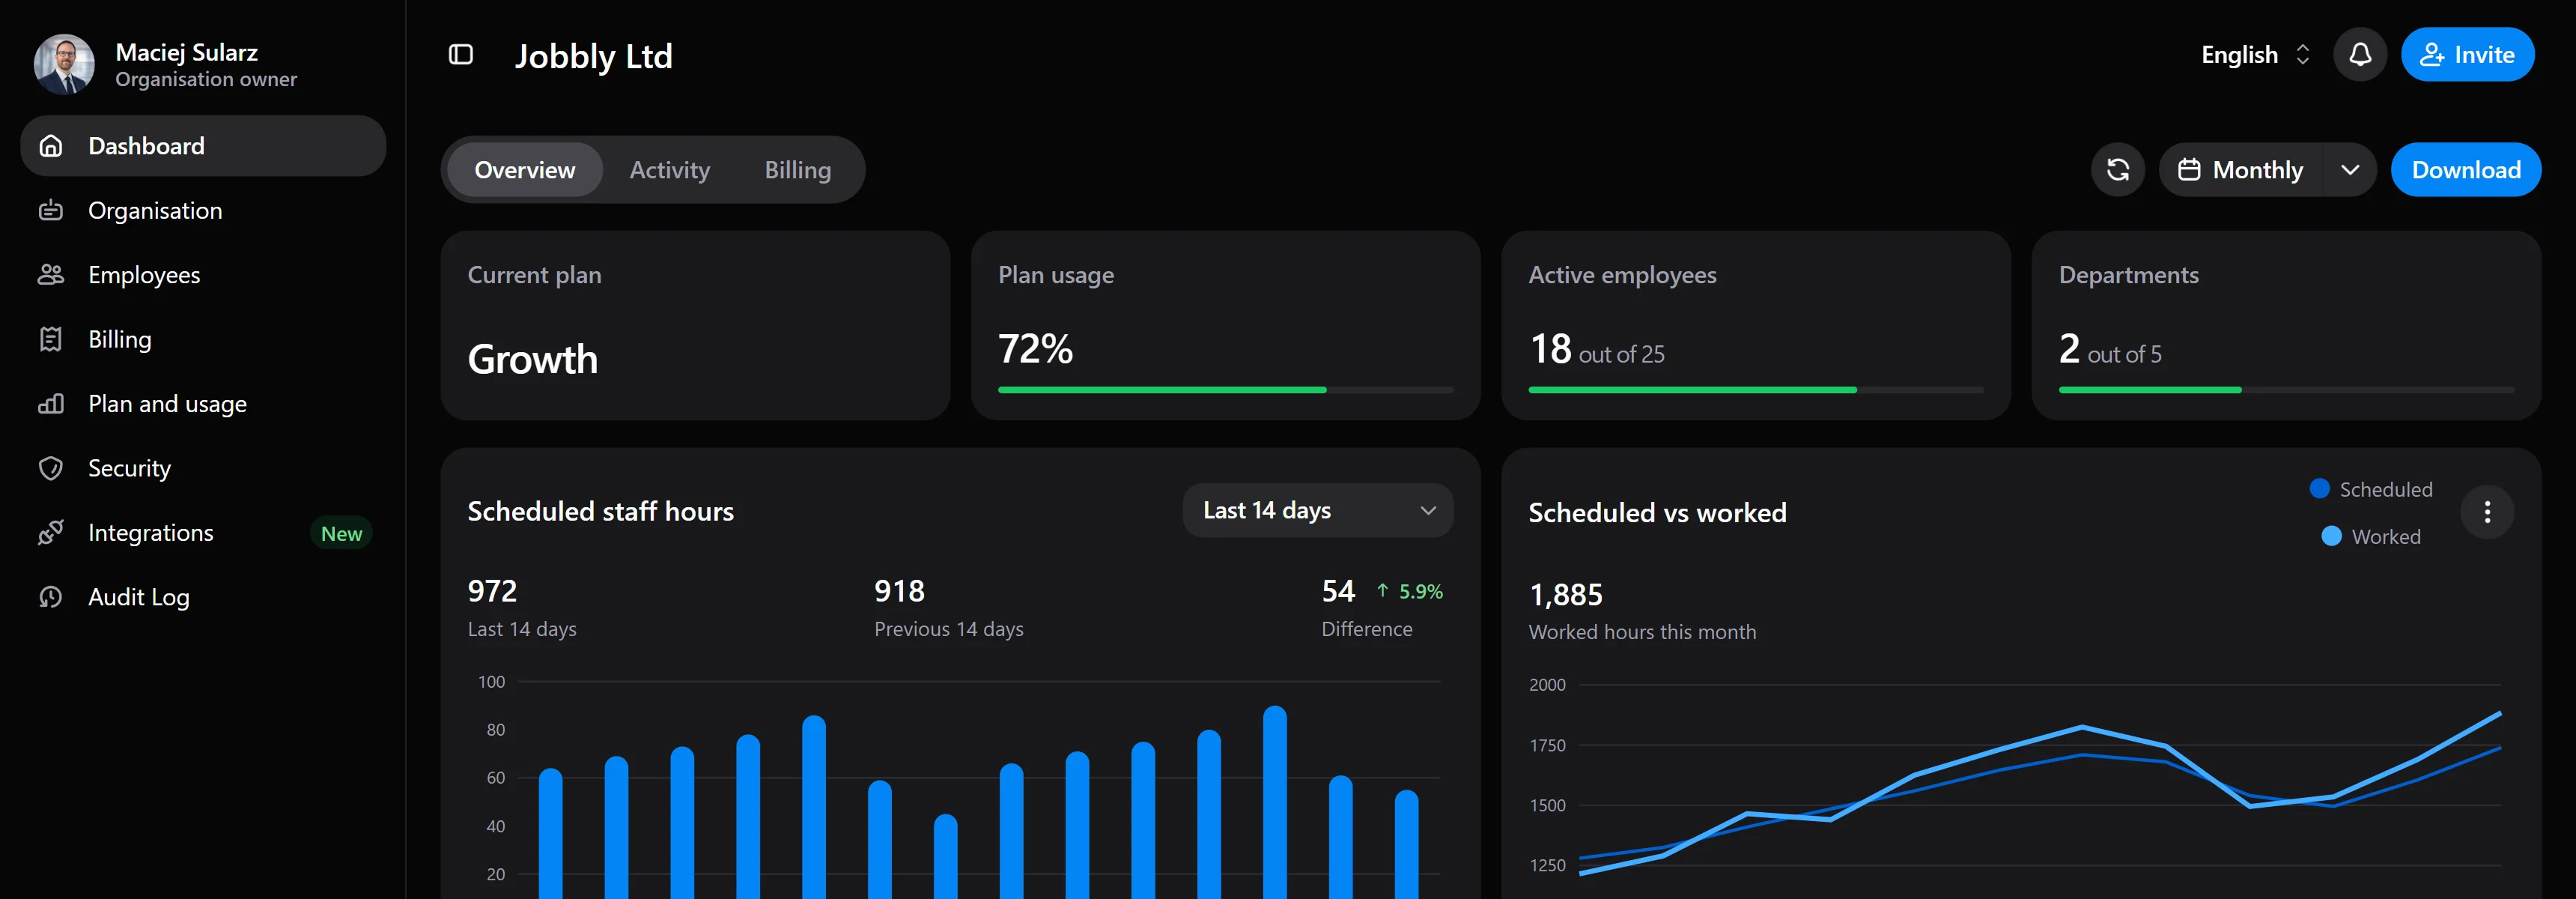The image size is (2576, 899).
Task: Toggle the Scheduled legend series
Action: point(2370,489)
